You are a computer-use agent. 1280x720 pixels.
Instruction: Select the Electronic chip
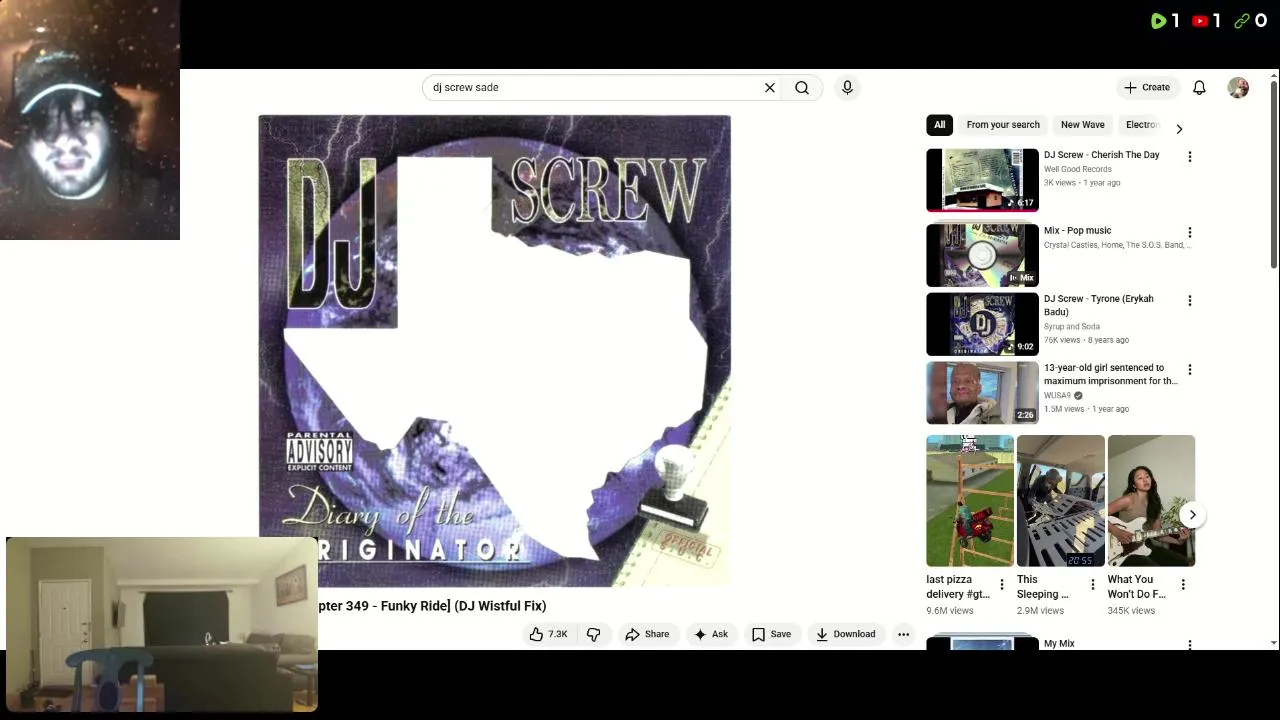click(1142, 125)
